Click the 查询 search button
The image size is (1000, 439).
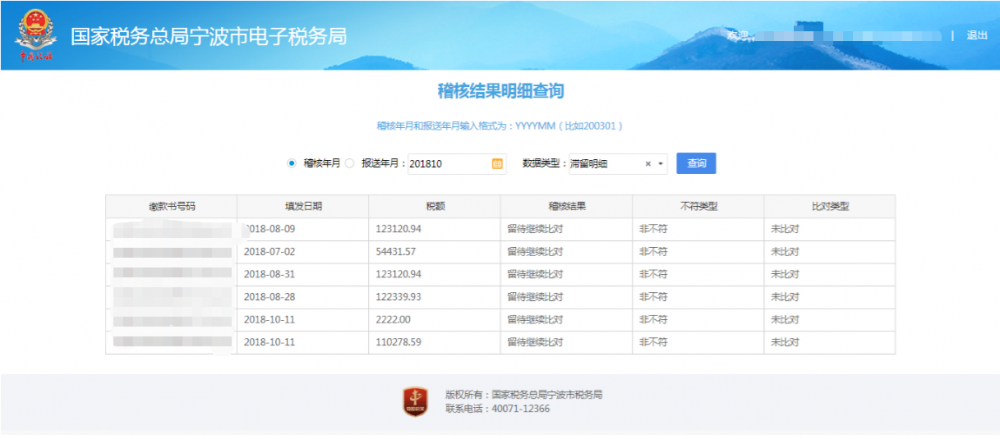click(x=696, y=163)
